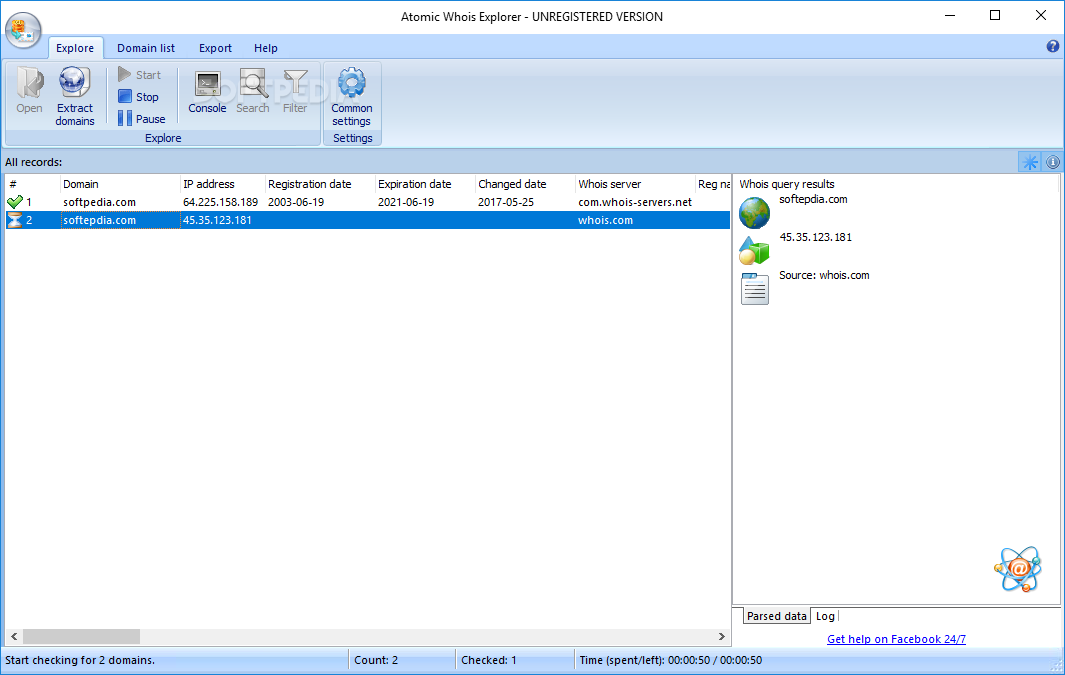Viewport: 1065px width, 675px height.
Task: Click the blue help question icon
Action: (1053, 46)
